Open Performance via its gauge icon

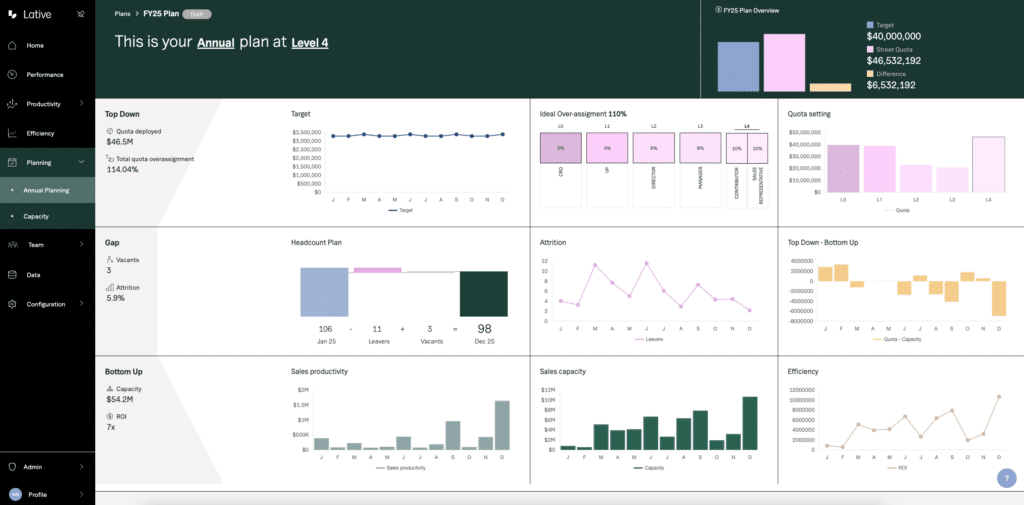12,75
